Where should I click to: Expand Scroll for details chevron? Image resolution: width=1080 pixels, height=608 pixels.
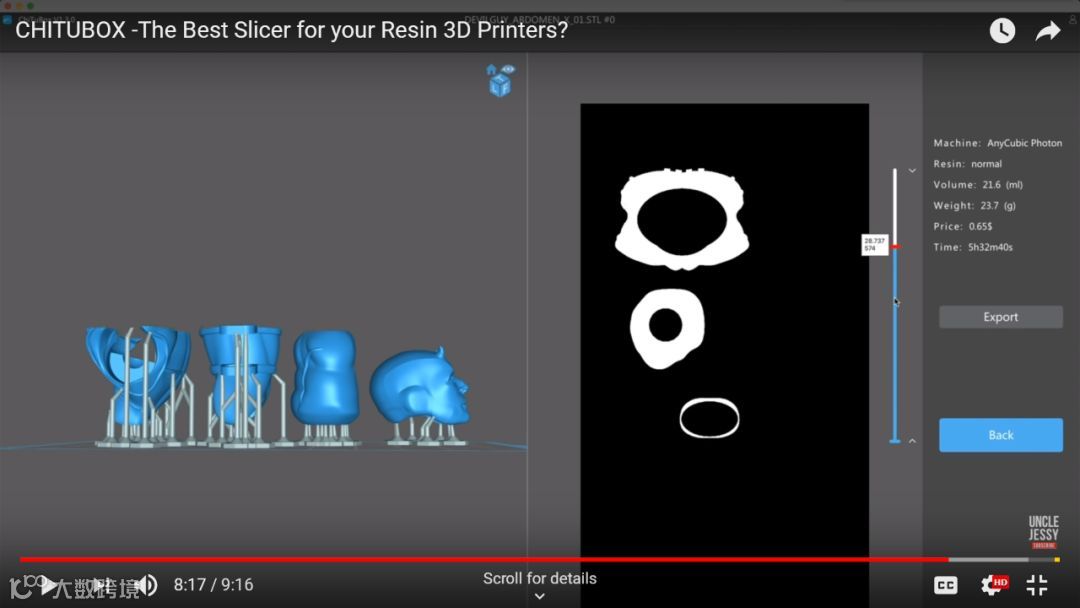540,596
